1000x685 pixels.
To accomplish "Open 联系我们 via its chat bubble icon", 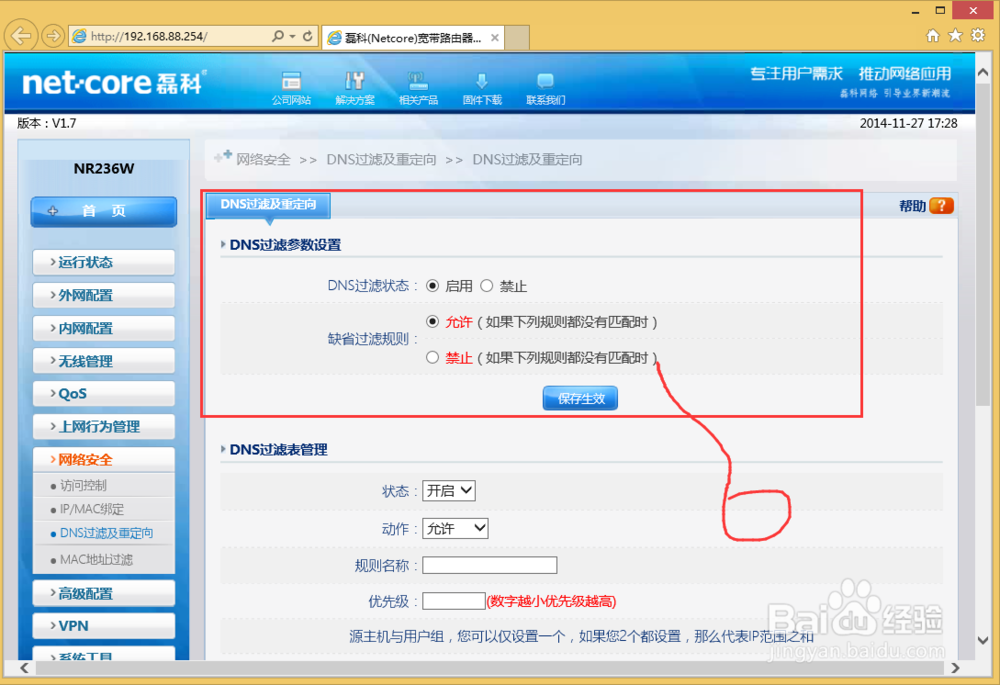I will tap(545, 81).
